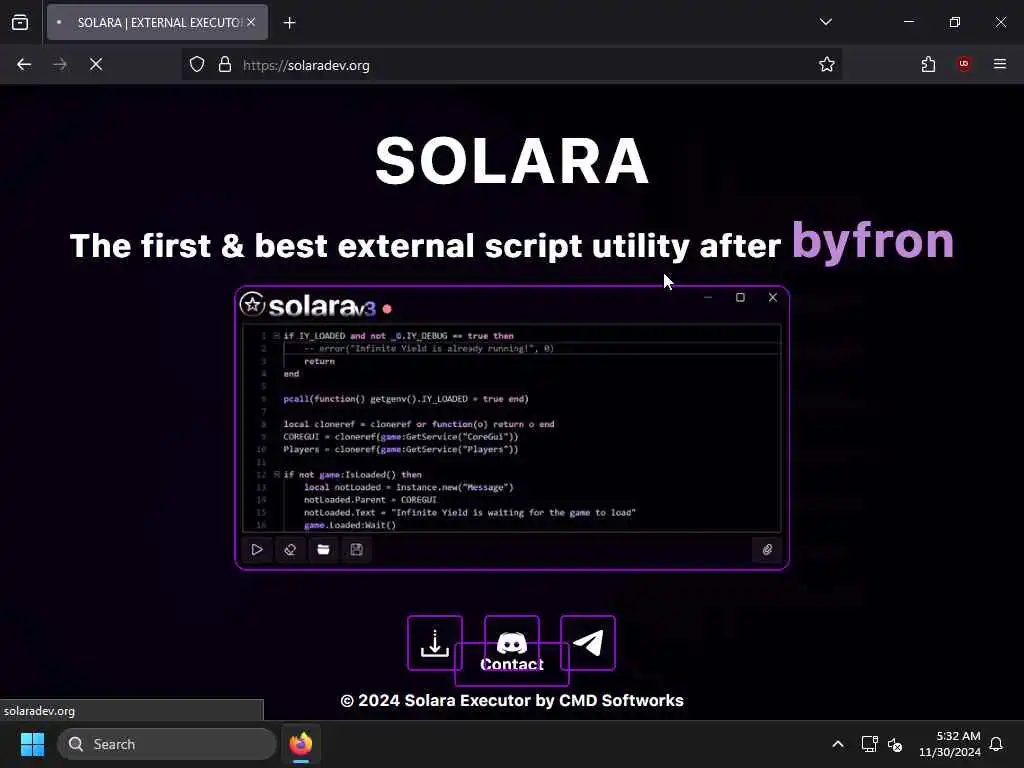Viewport: 1024px width, 768px height.
Task: Show hidden system tray icons
Action: (x=838, y=744)
